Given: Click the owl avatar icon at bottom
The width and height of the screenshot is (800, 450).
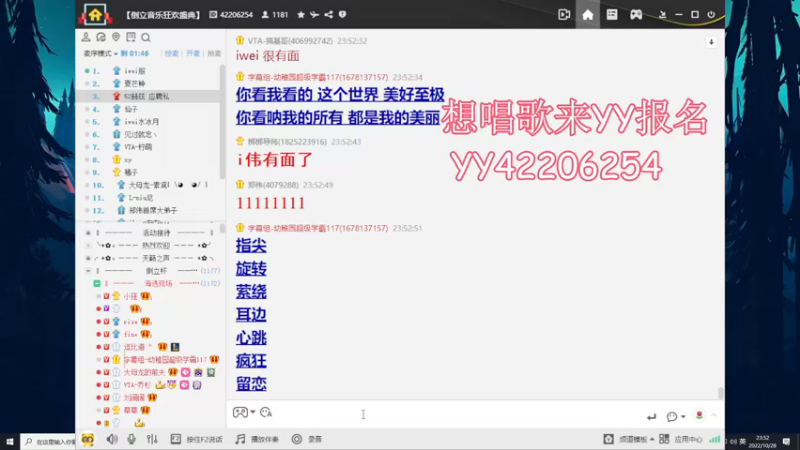Looking at the screenshot, I should (x=88, y=439).
